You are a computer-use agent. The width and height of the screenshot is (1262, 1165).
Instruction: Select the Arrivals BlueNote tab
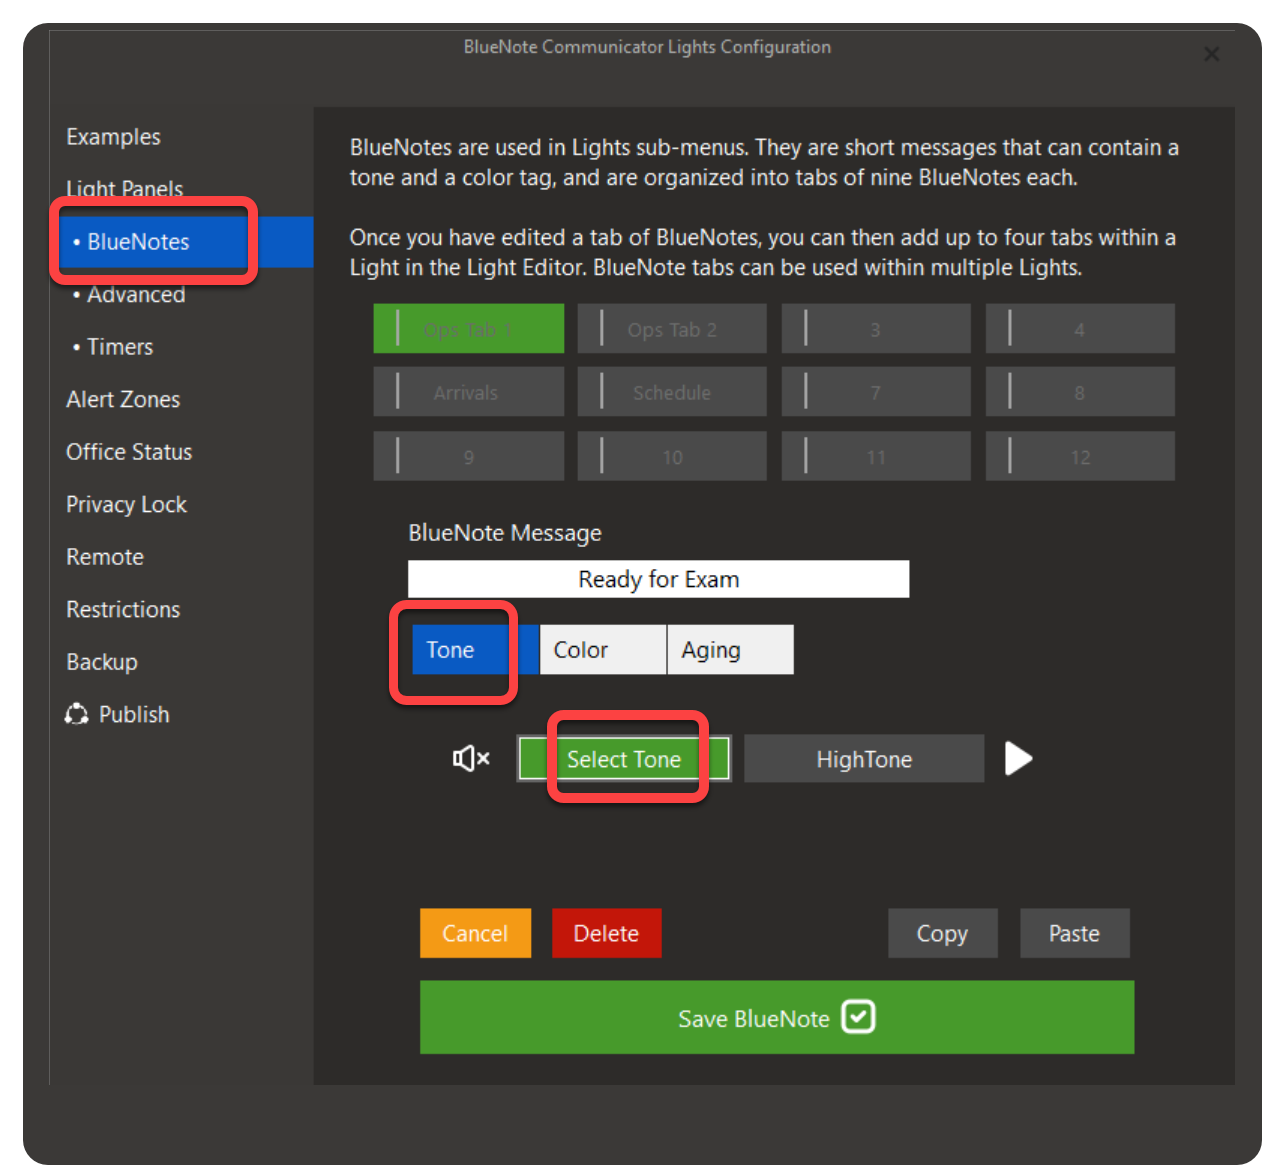pyautogui.click(x=469, y=392)
